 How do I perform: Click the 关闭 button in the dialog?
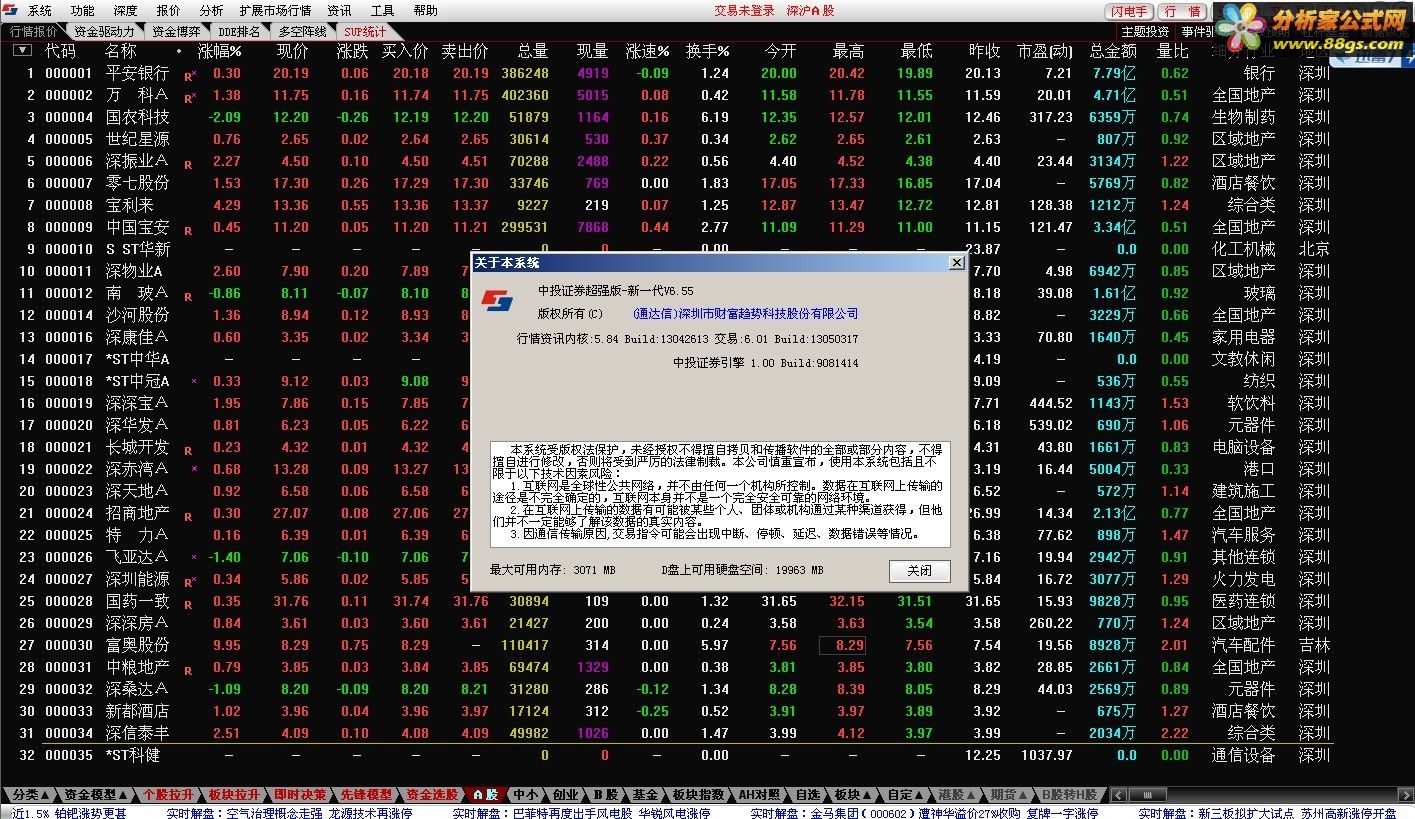[919, 571]
